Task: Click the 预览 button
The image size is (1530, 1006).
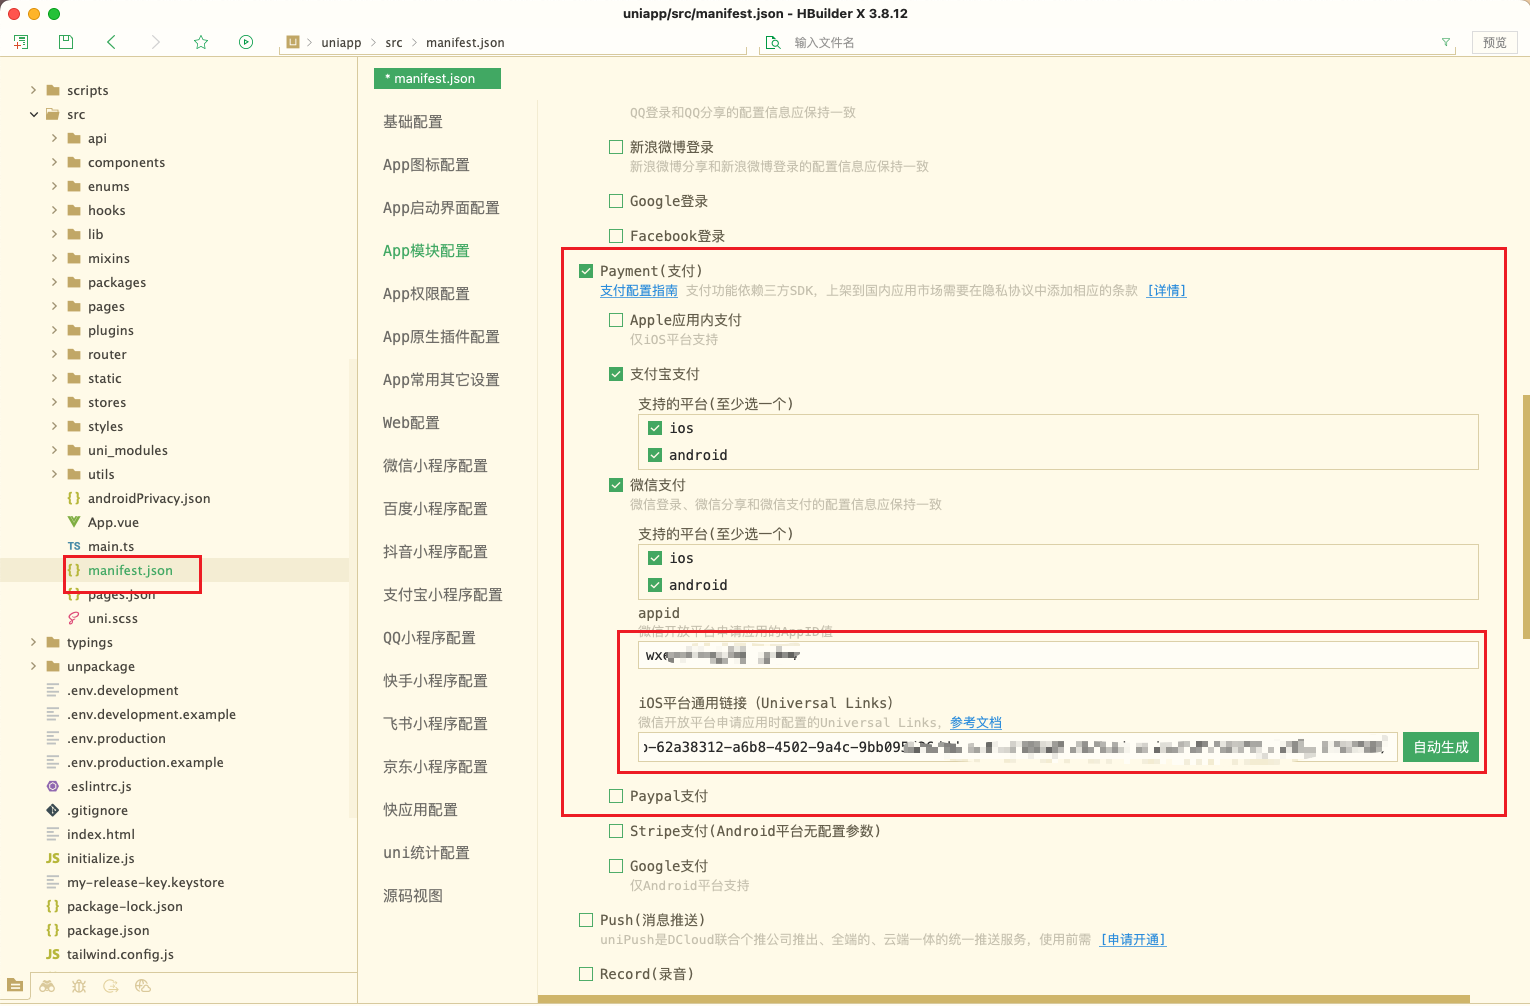Action: point(1495,42)
